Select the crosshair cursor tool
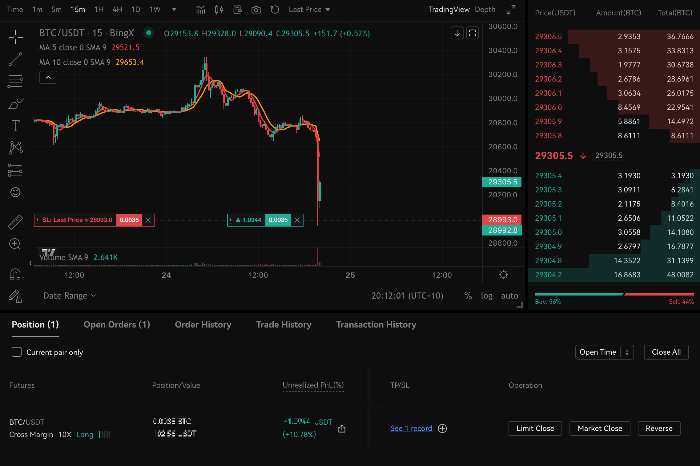The height and width of the screenshot is (466, 700). [x=16, y=37]
